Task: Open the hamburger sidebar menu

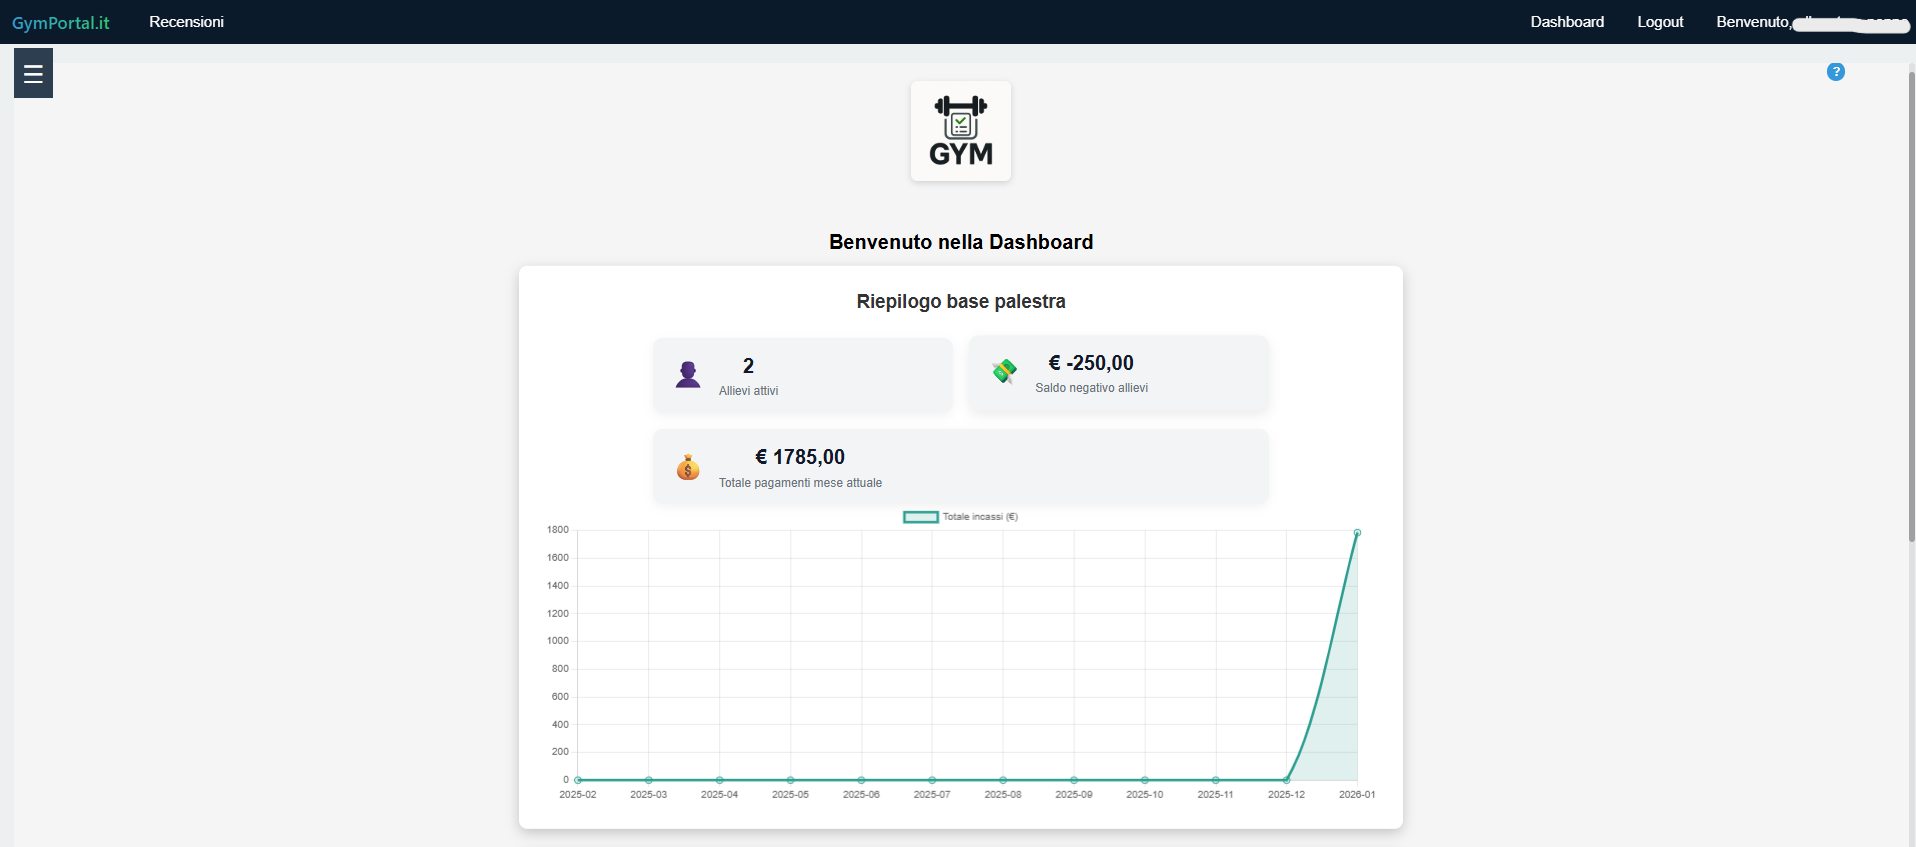Action: click(33, 73)
